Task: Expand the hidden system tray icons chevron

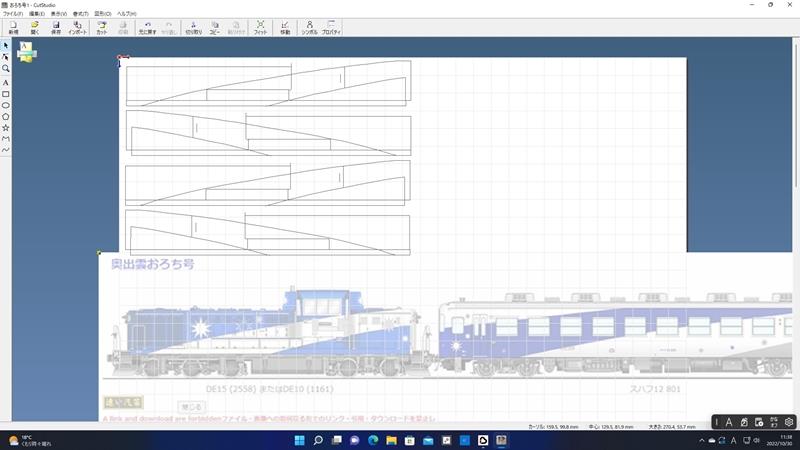Action: [x=702, y=440]
